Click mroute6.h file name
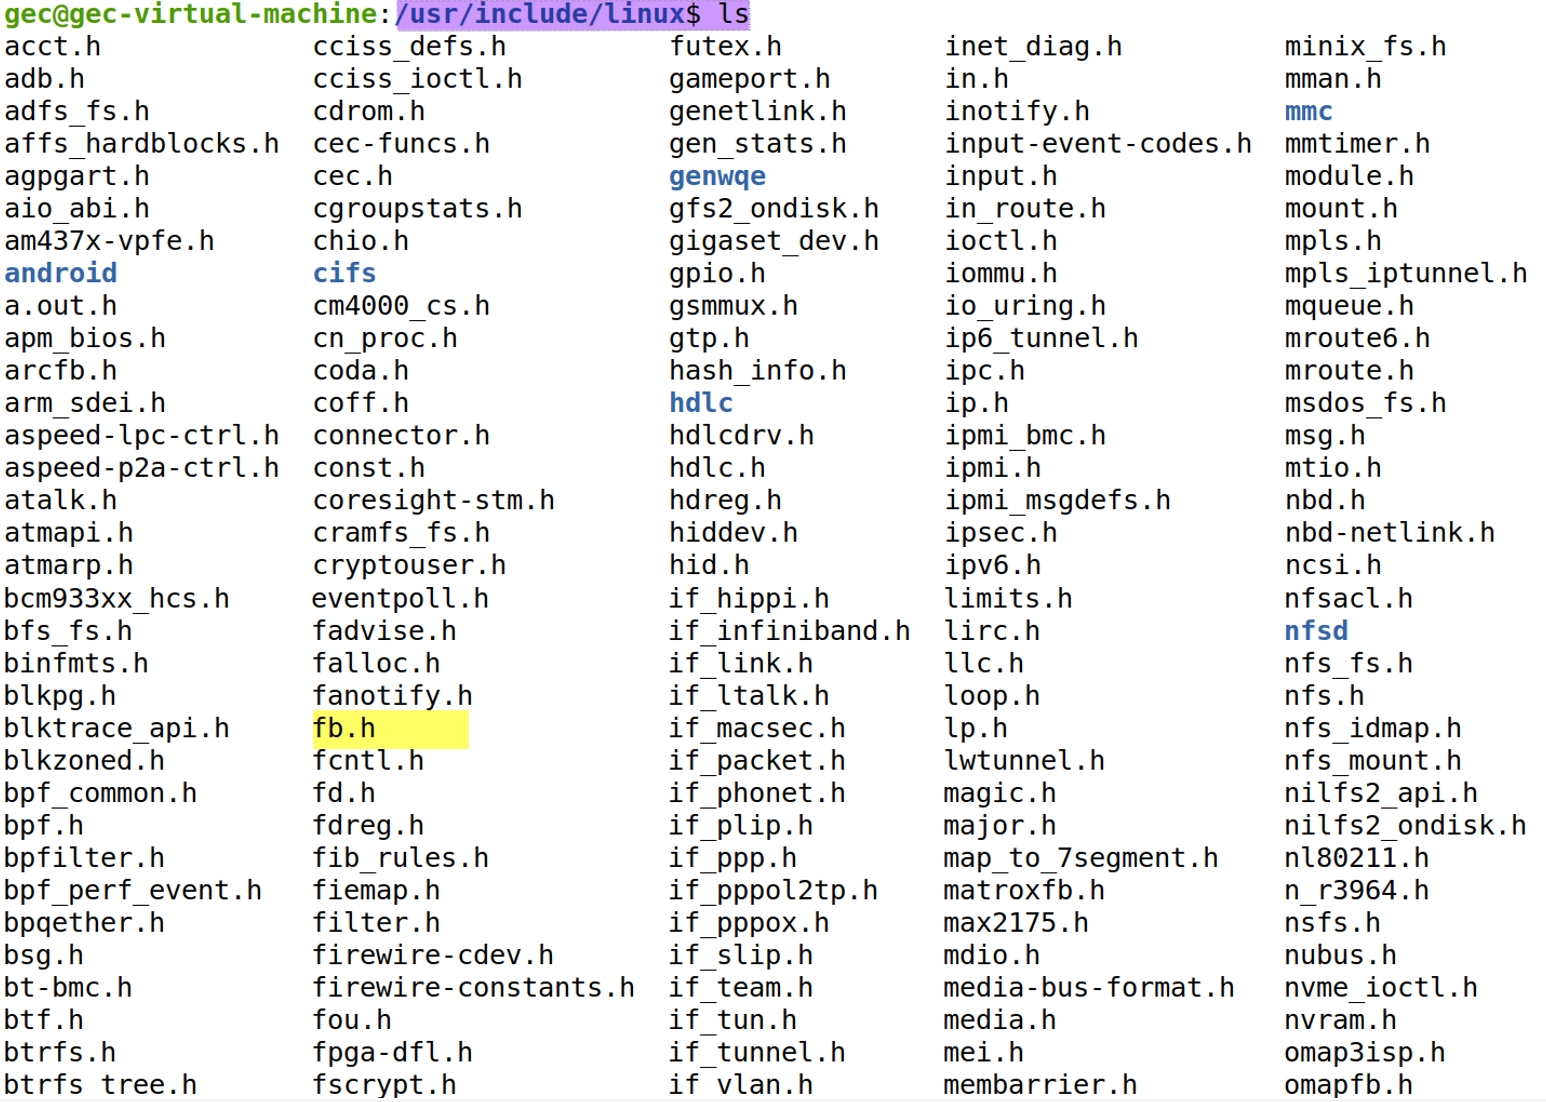The width and height of the screenshot is (1546, 1102). pos(1358,338)
